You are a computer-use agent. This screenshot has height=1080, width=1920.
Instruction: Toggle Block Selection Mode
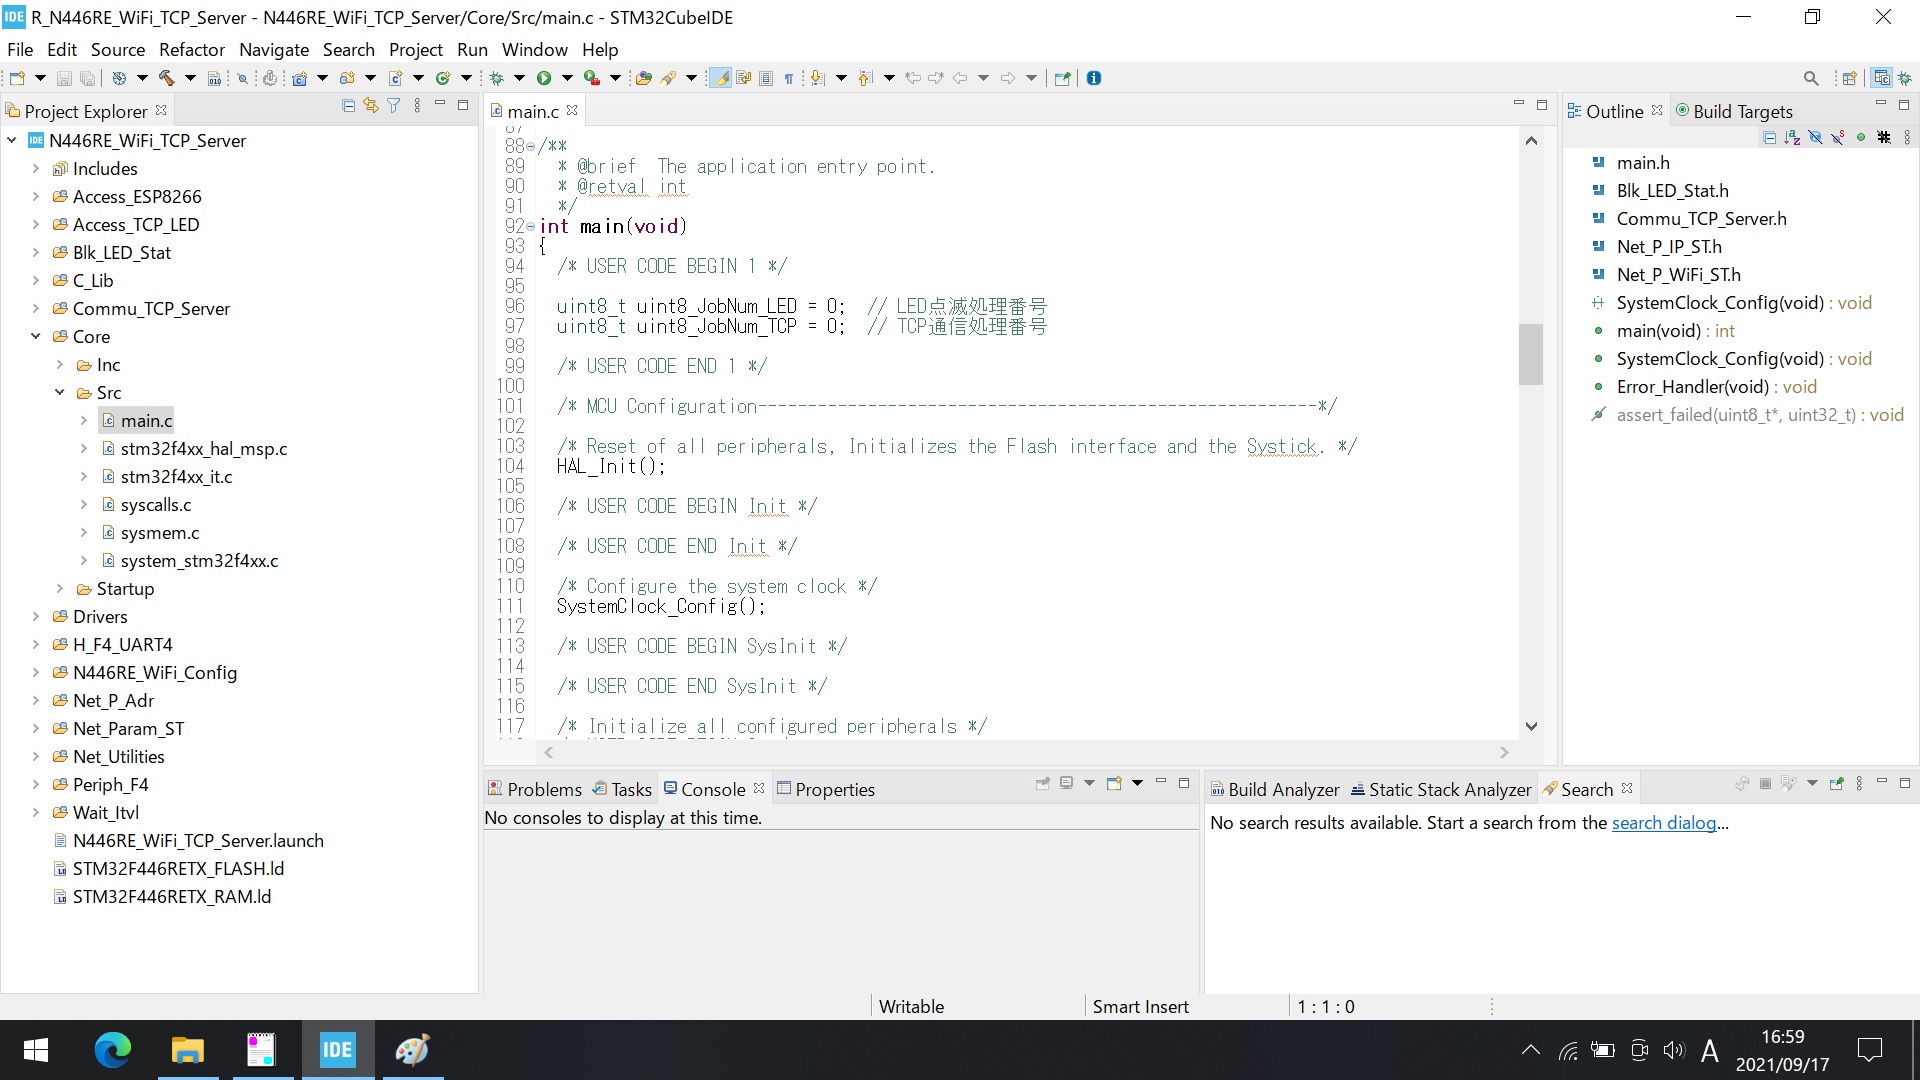(766, 78)
